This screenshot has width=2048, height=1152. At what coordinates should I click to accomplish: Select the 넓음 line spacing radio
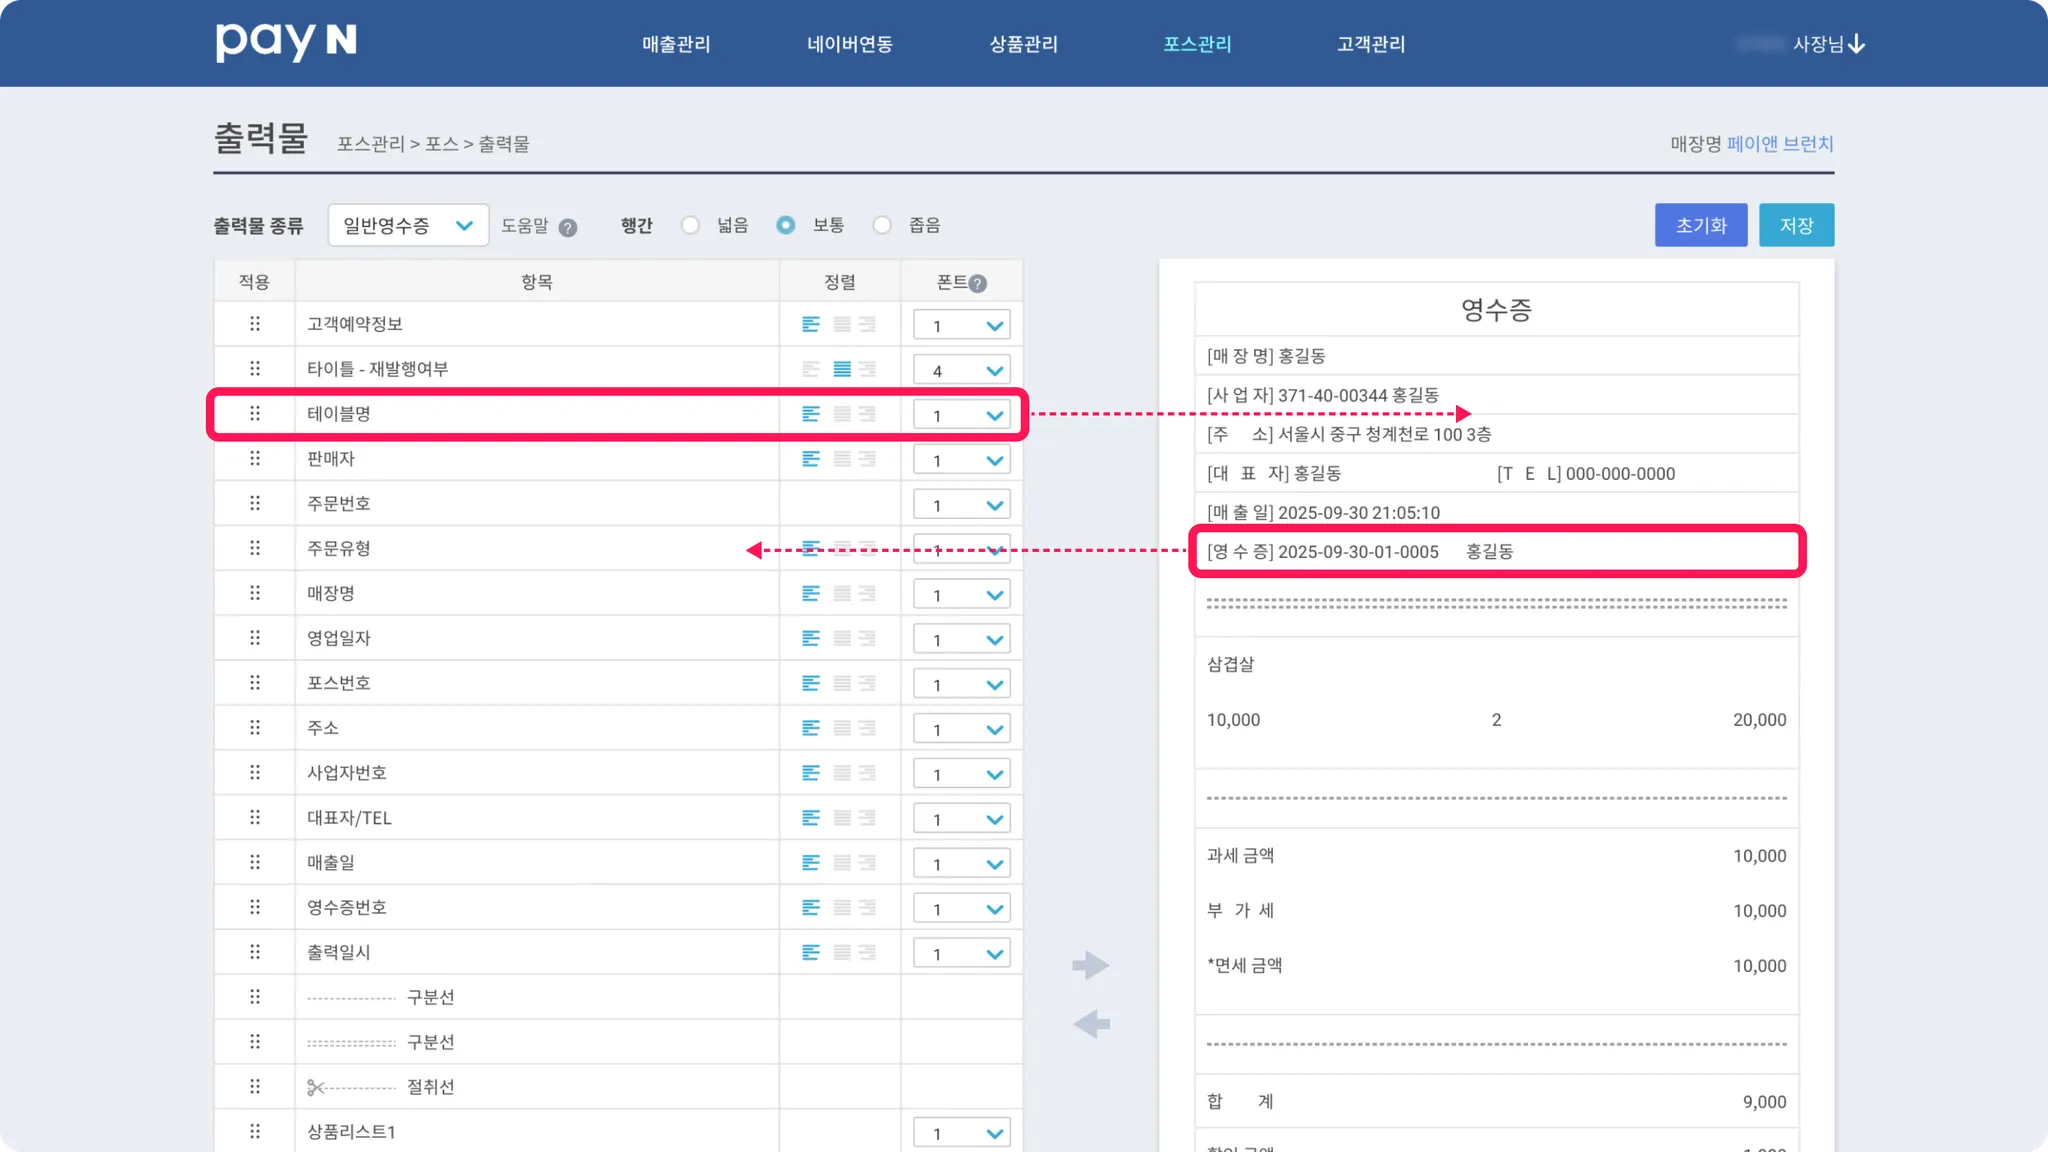[x=690, y=225]
